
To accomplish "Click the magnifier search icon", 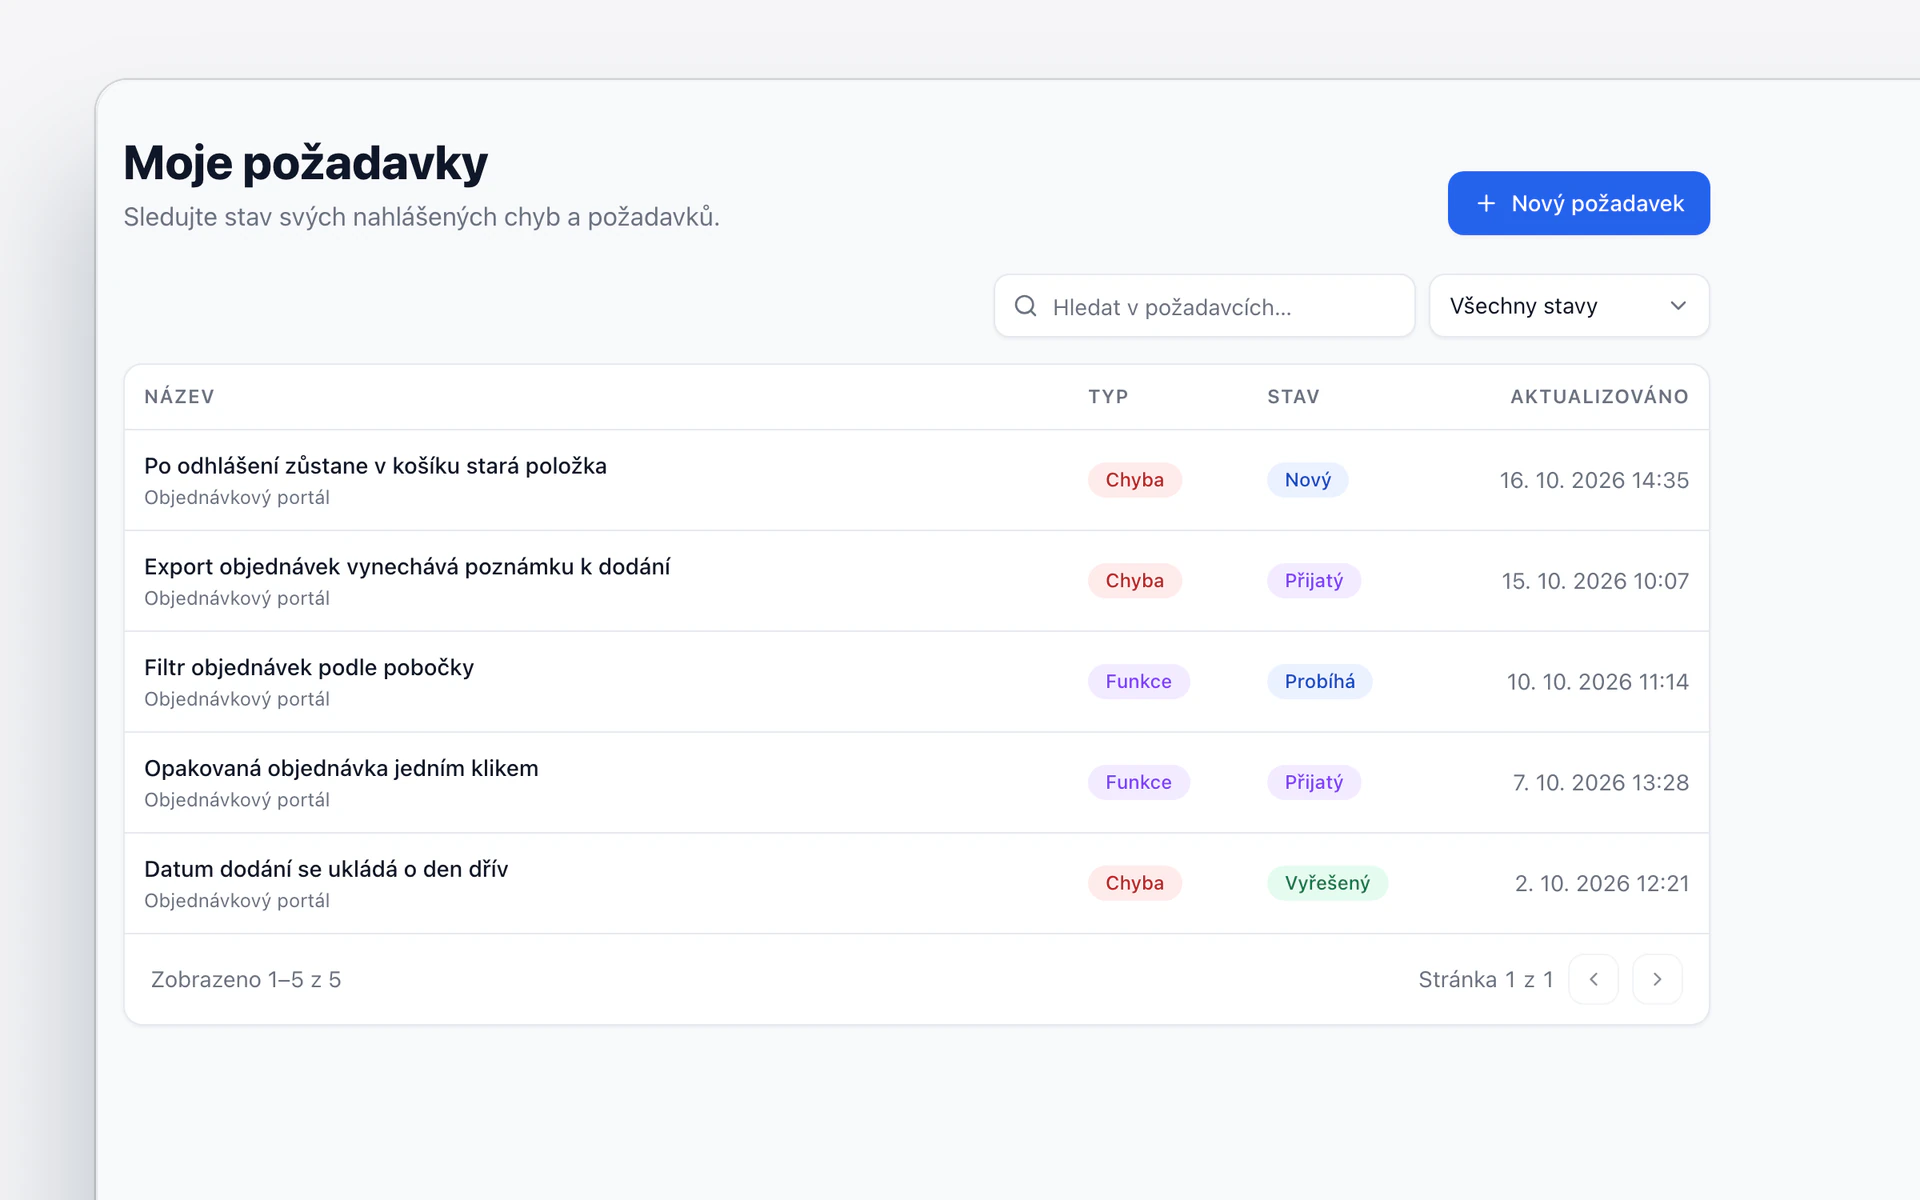I will pos(1025,306).
